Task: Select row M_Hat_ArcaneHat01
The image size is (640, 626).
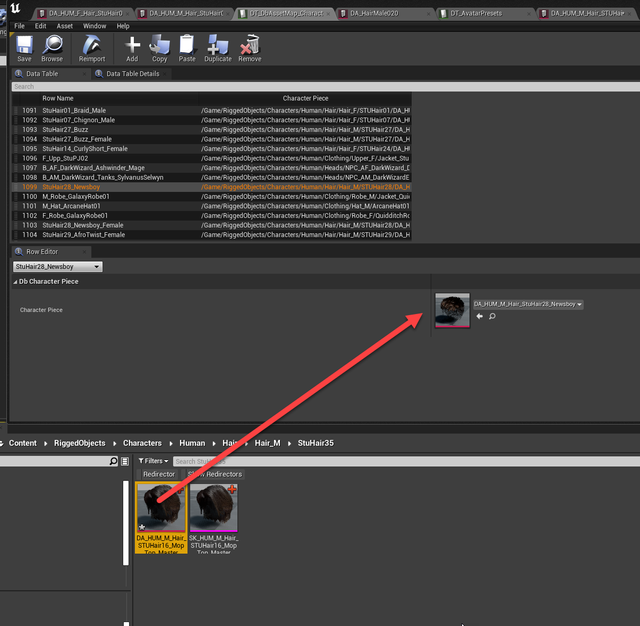Action: [211, 206]
